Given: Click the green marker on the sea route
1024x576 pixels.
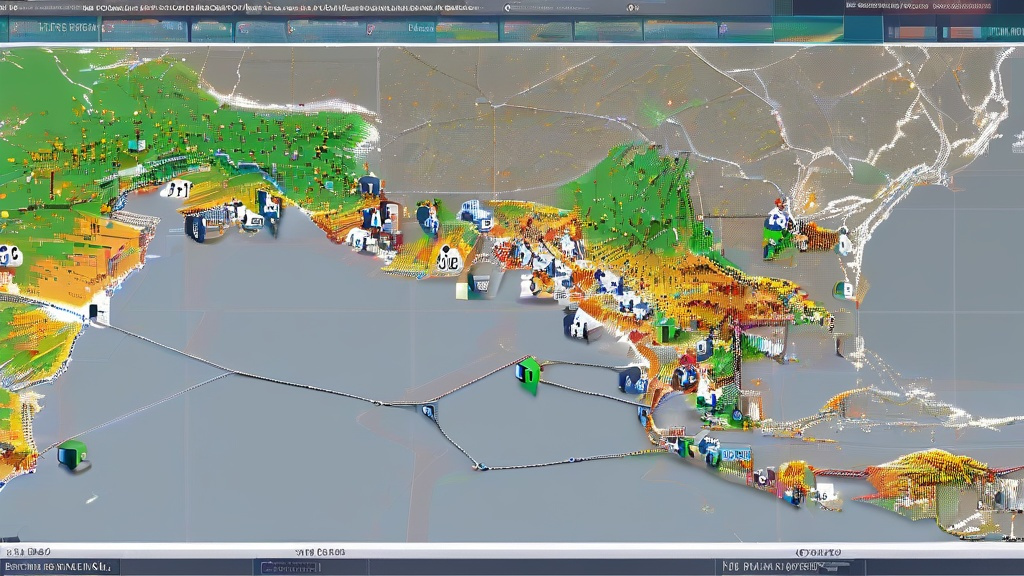Looking at the screenshot, I should tap(528, 374).
